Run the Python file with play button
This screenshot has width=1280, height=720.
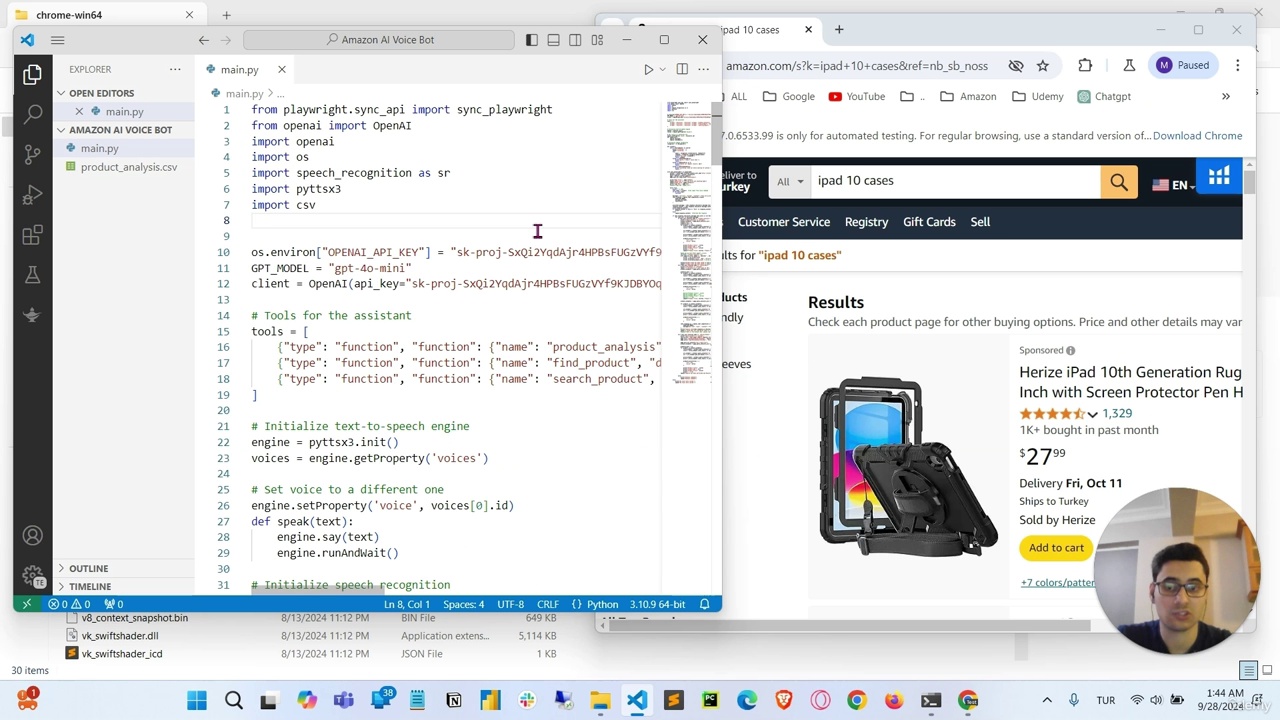(648, 69)
